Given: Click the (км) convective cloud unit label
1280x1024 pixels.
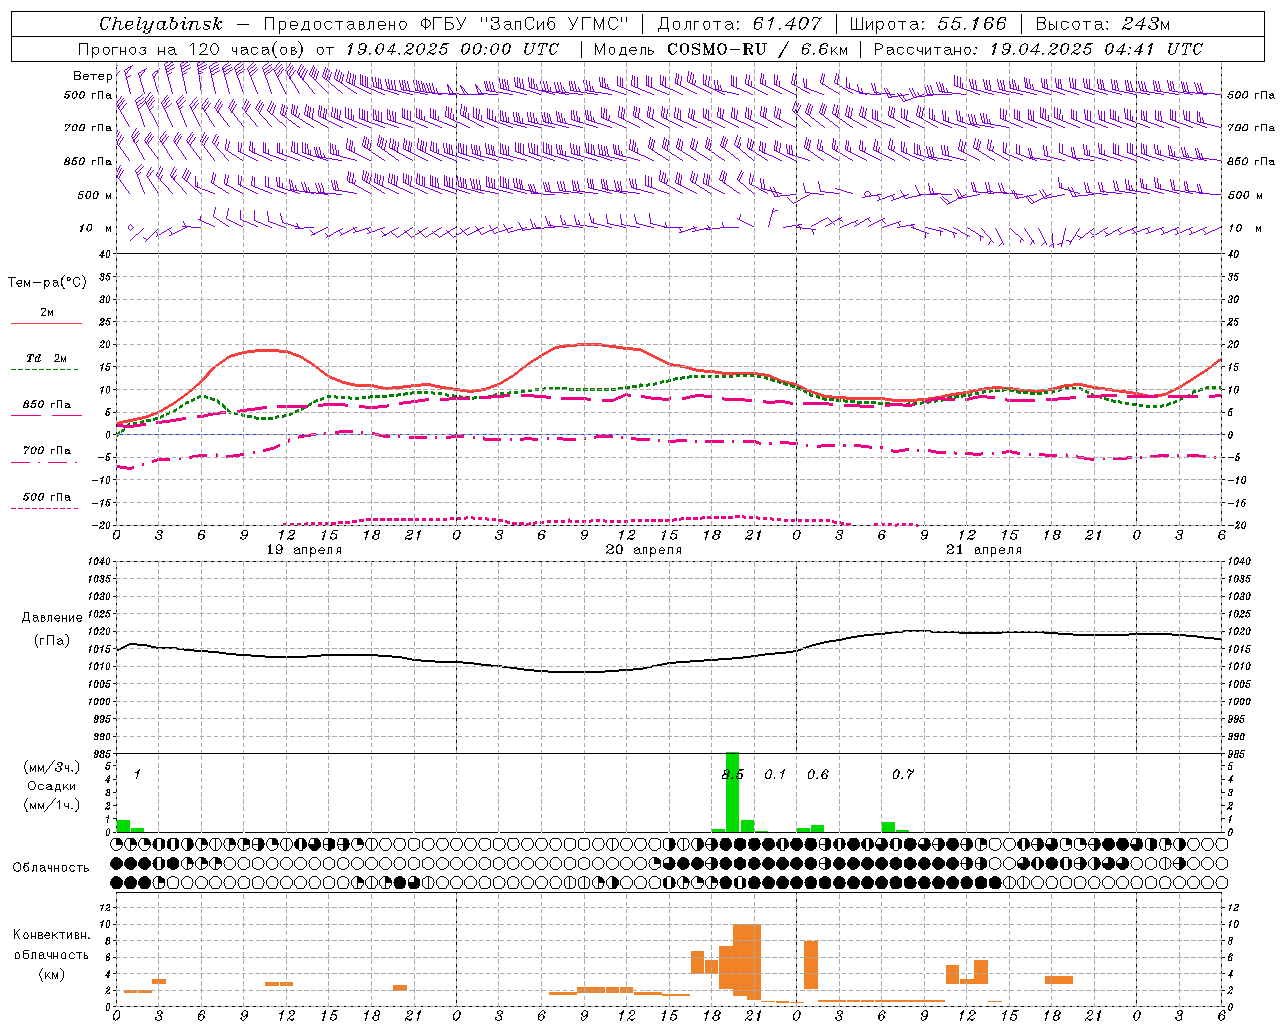Looking at the screenshot, I should click(x=51, y=974).
